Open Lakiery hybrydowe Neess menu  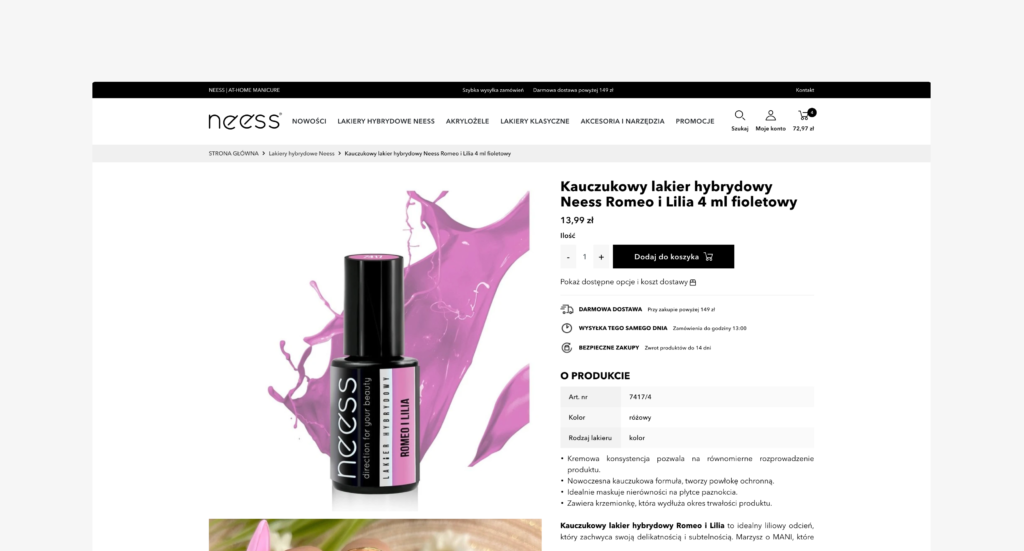pos(386,121)
